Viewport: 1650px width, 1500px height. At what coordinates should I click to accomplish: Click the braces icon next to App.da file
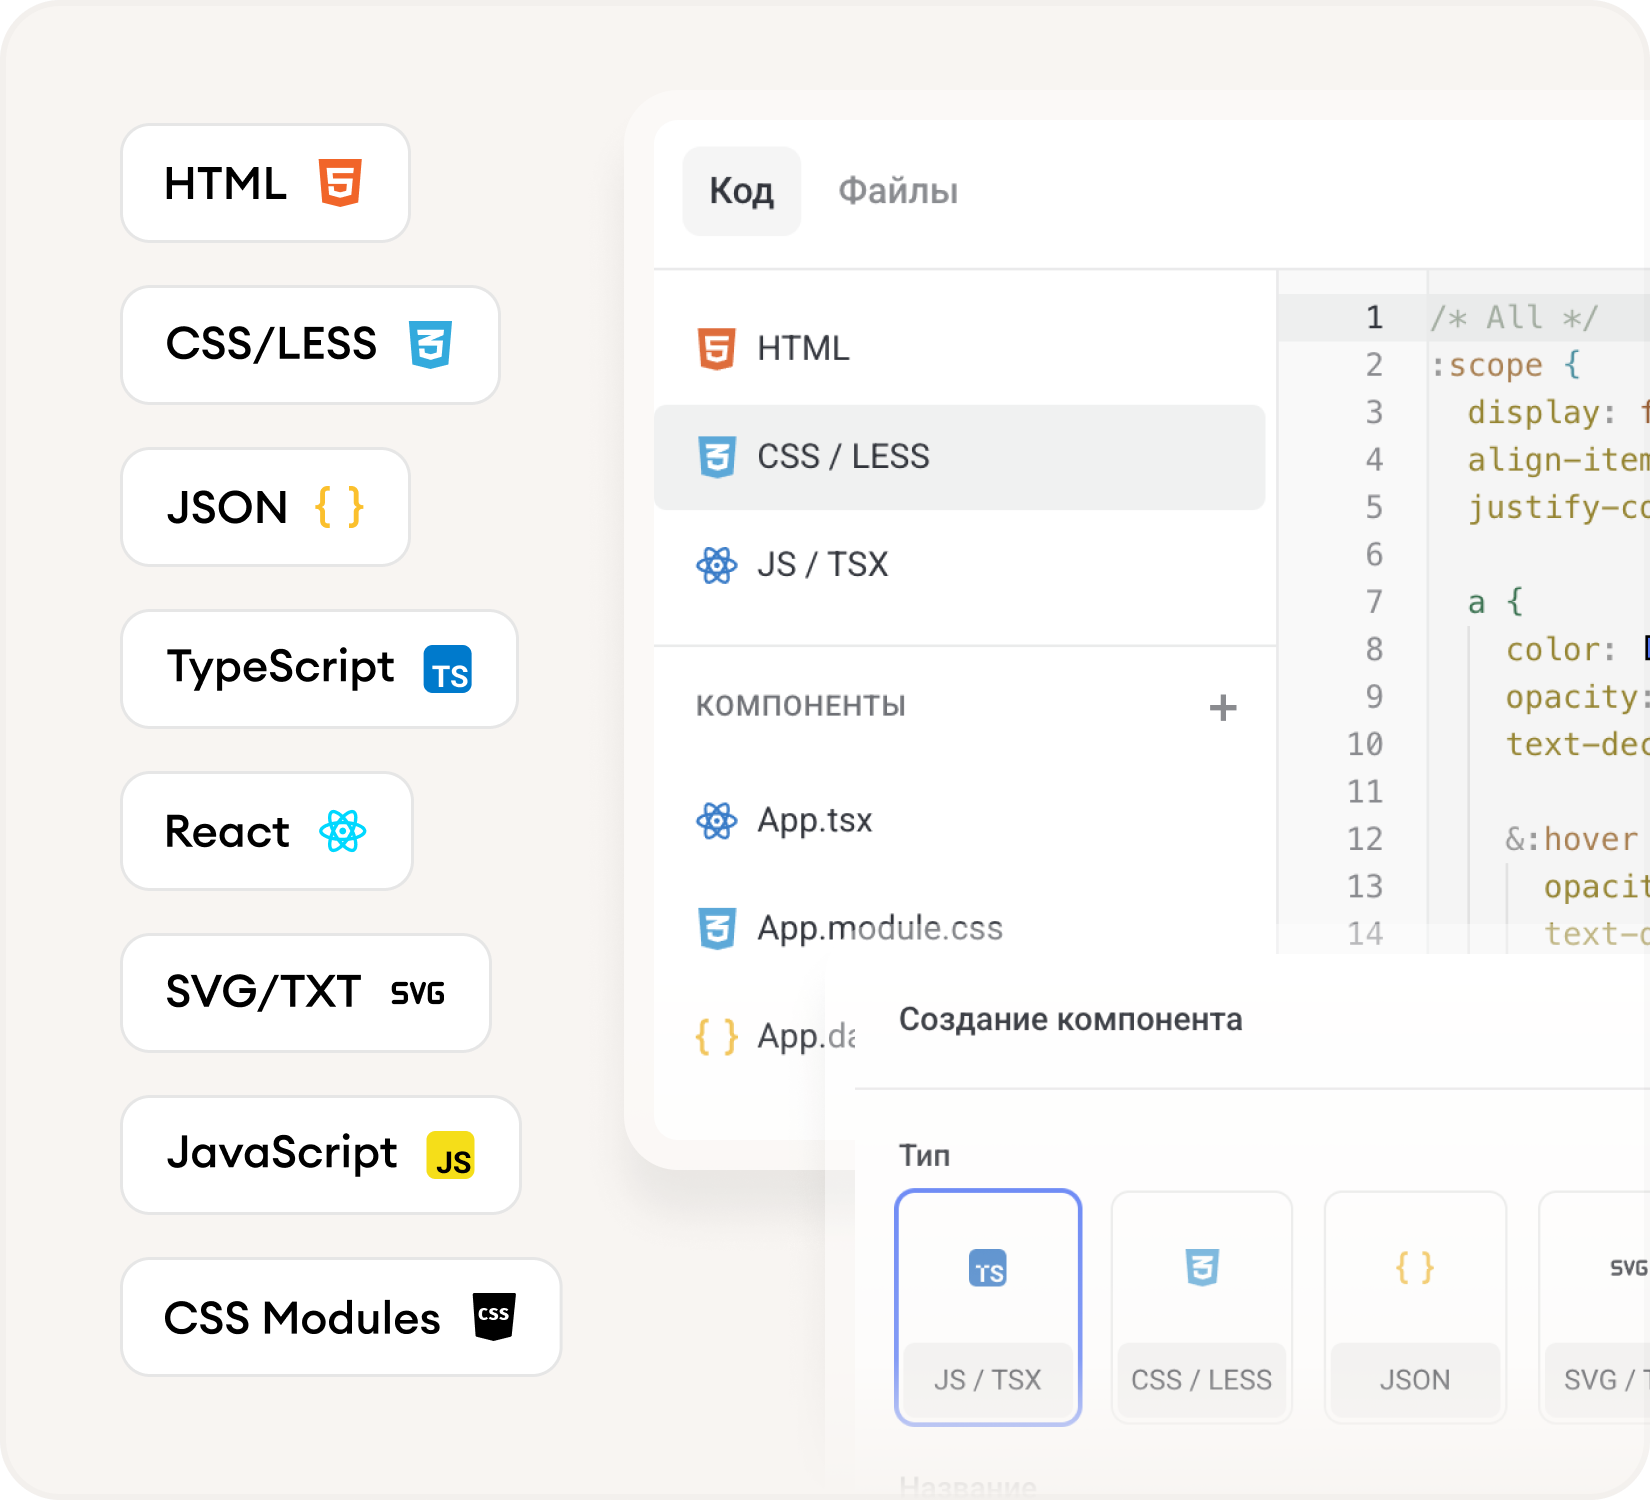(x=717, y=1037)
